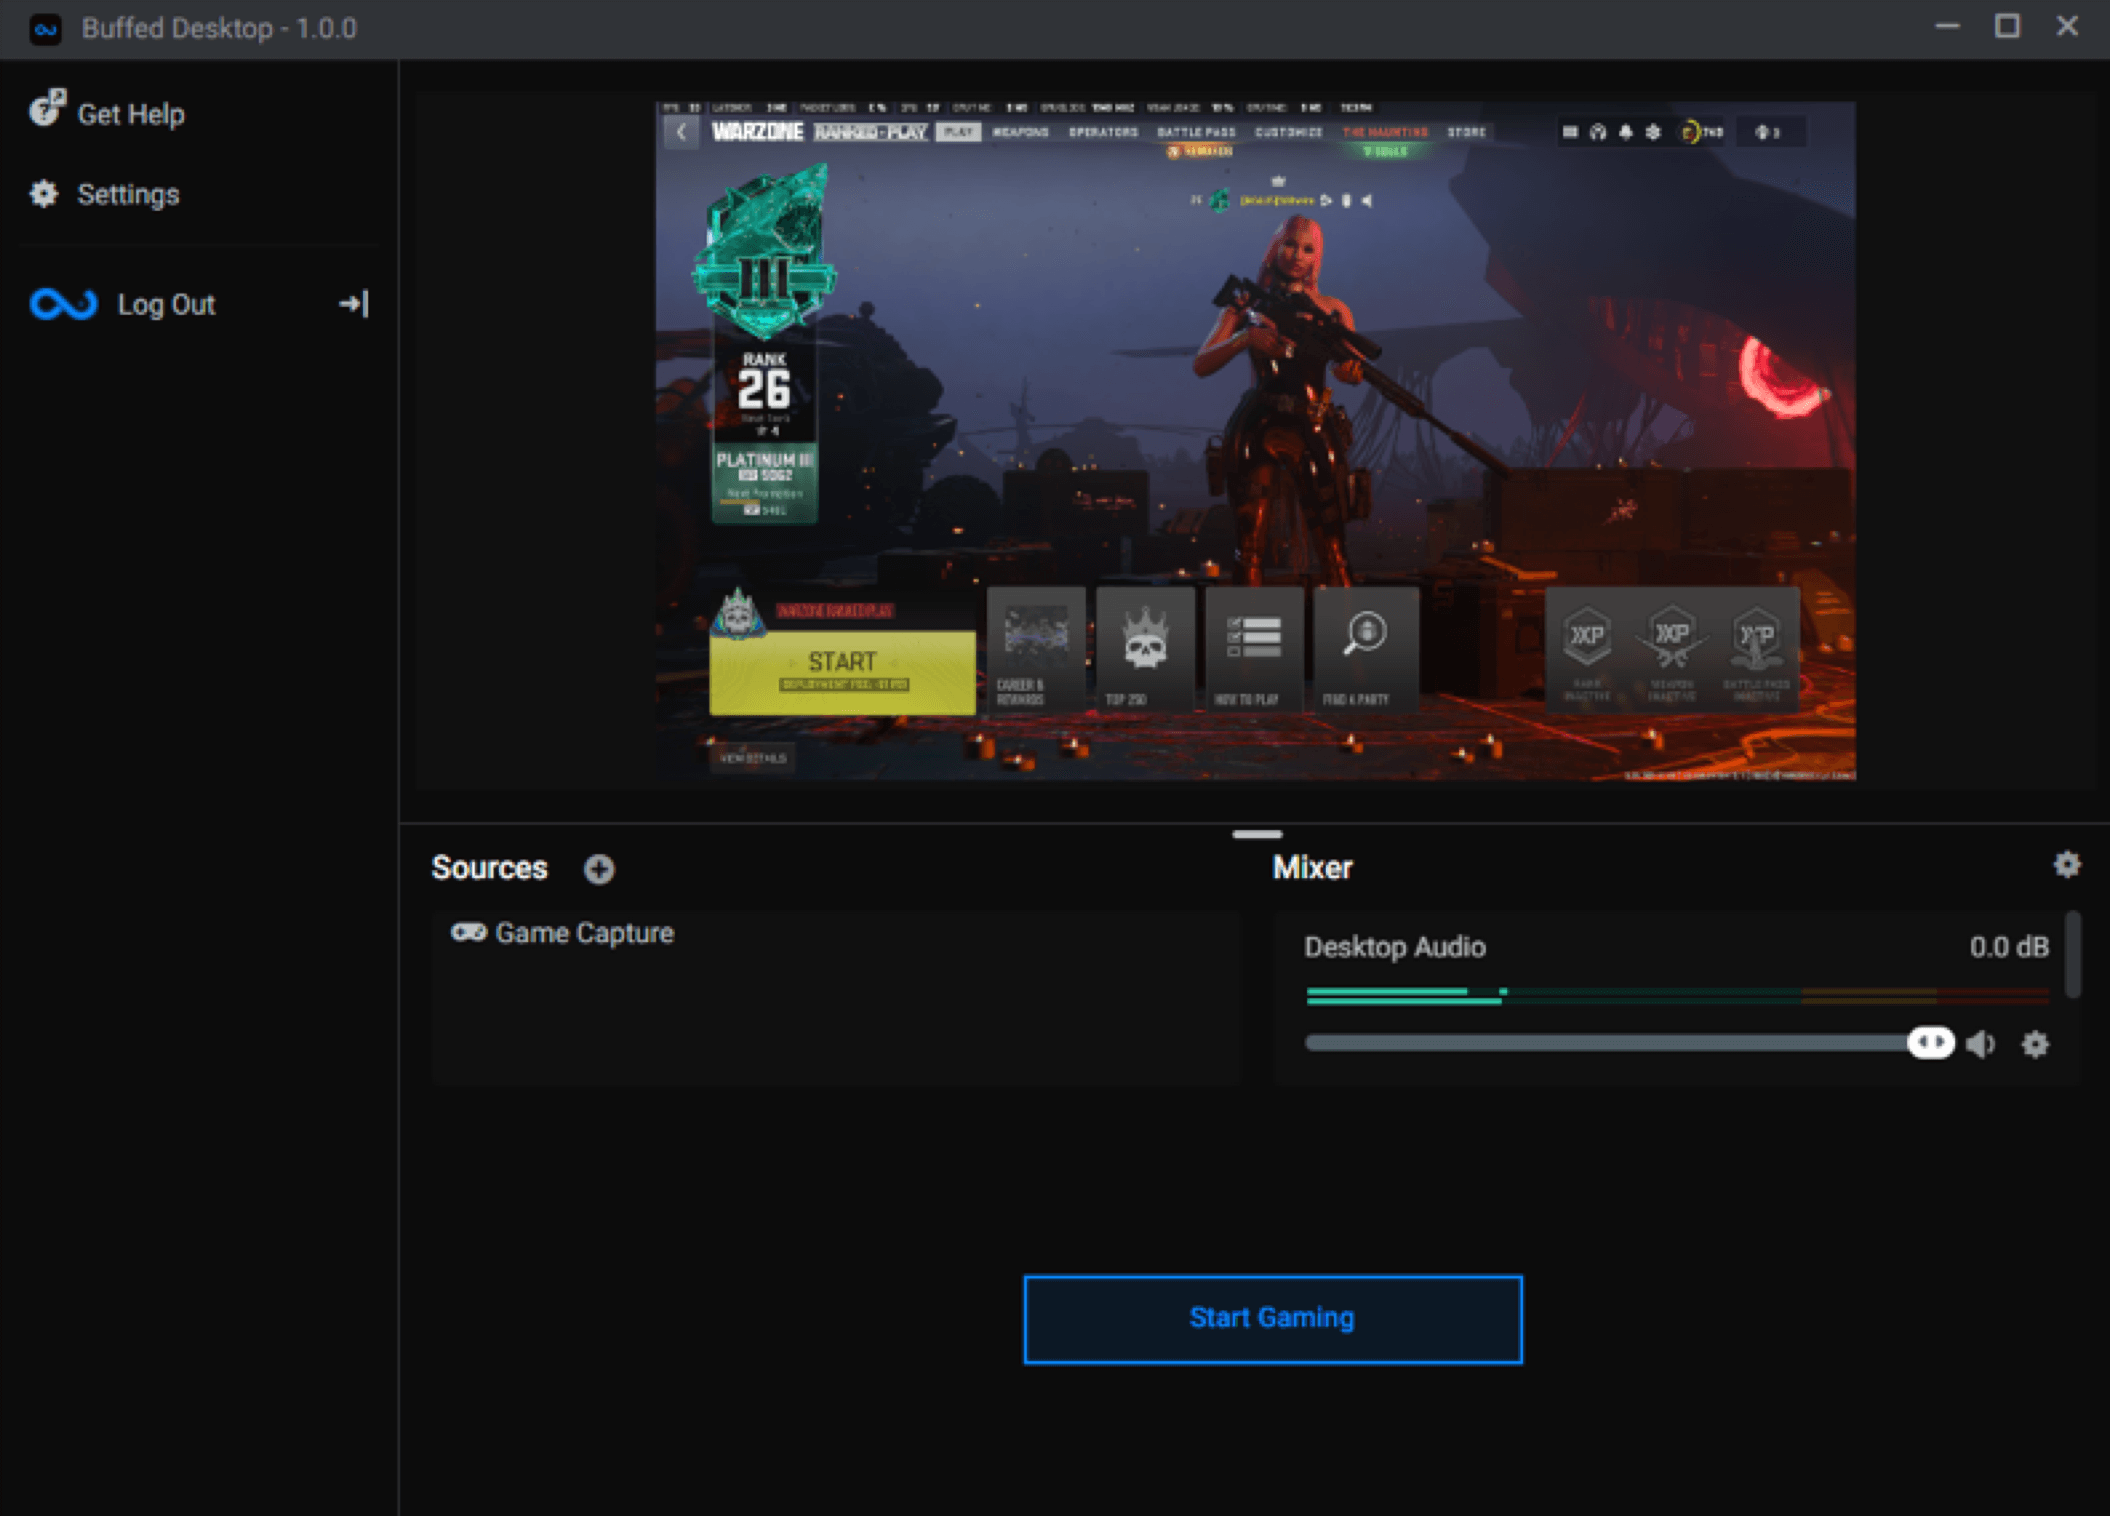Add a new source with plus icon
Viewport: 2110px width, 1516px height.
point(599,869)
